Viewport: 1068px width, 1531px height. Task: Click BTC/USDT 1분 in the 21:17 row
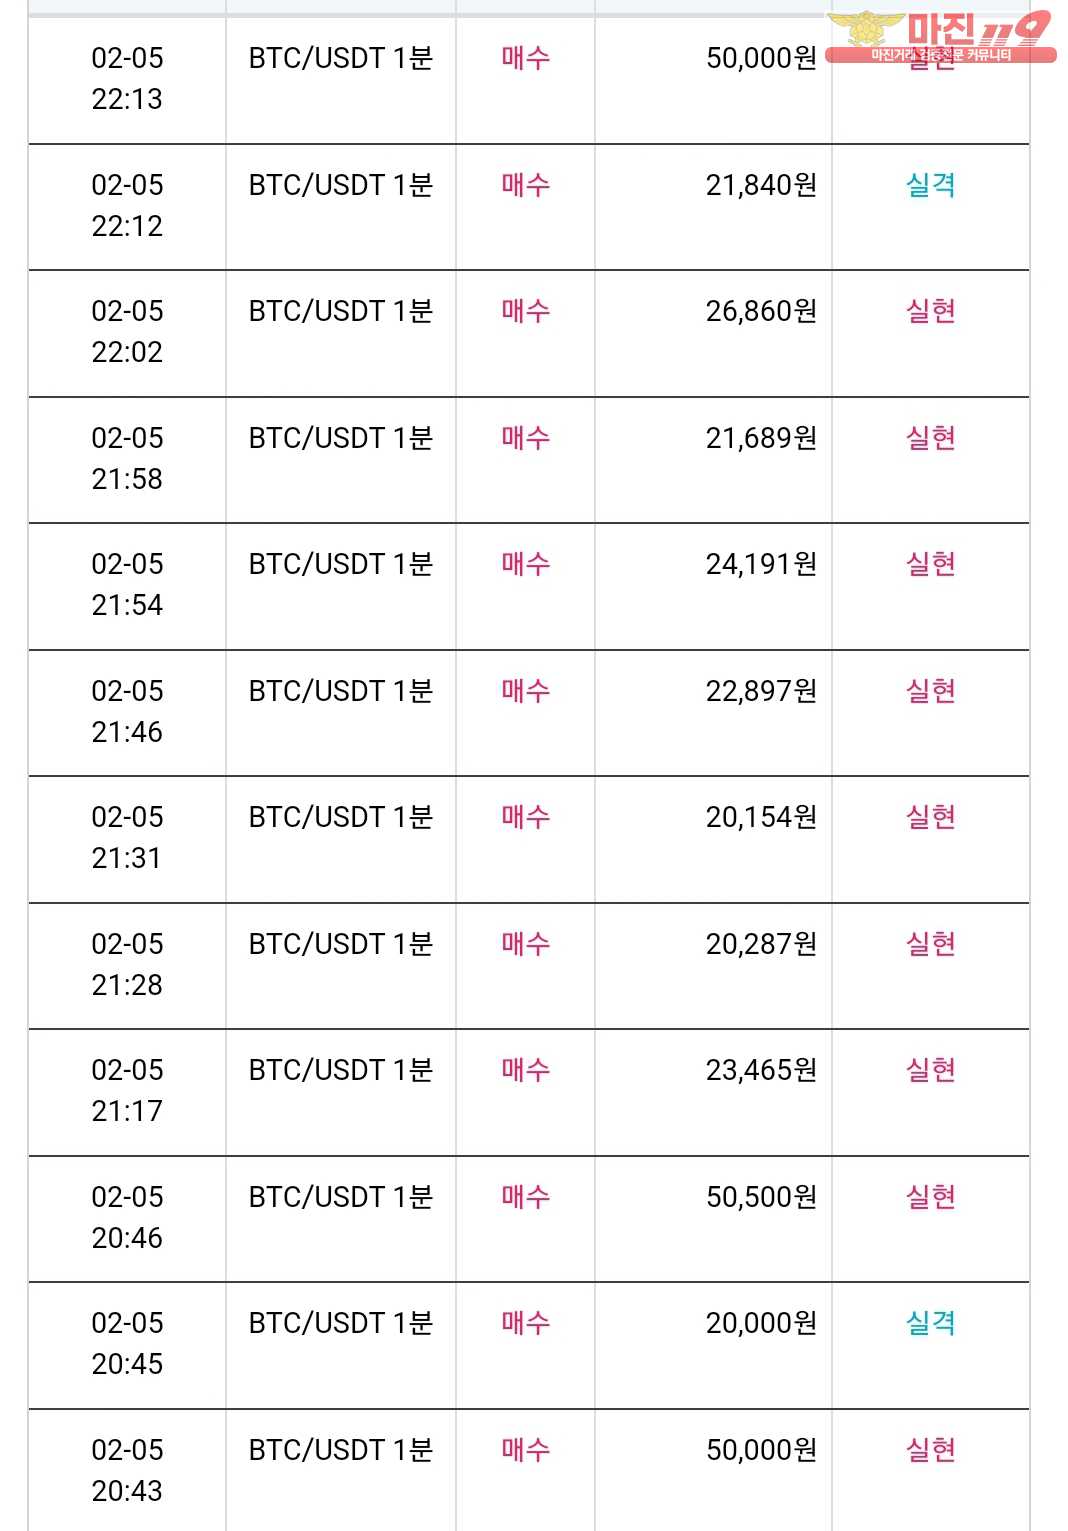click(340, 1070)
